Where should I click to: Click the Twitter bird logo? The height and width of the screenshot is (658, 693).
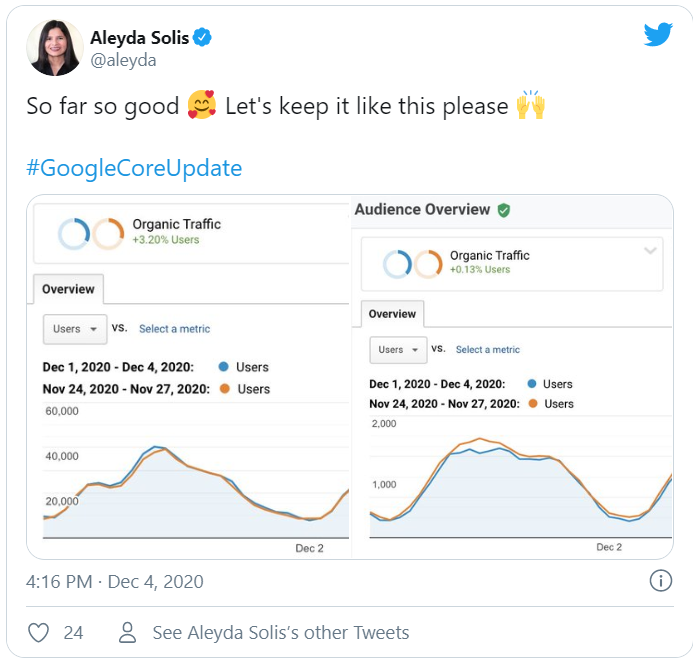coord(658,35)
